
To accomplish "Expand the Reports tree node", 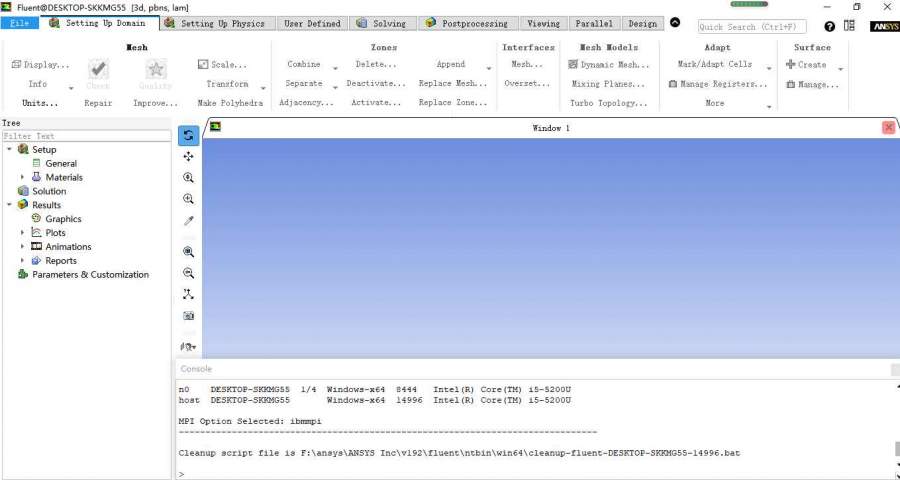I will pyautogui.click(x=22, y=260).
